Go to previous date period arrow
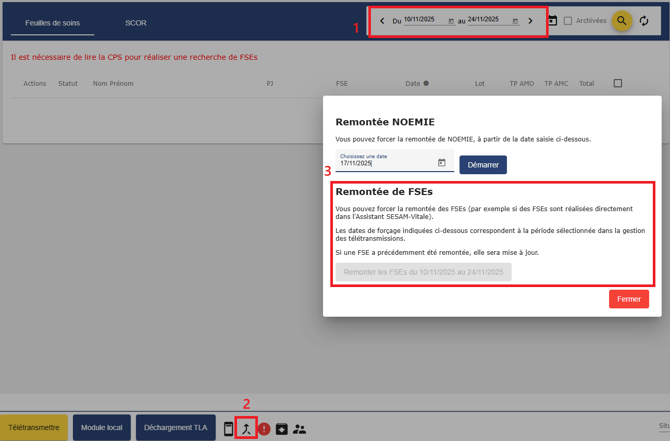 click(x=382, y=21)
